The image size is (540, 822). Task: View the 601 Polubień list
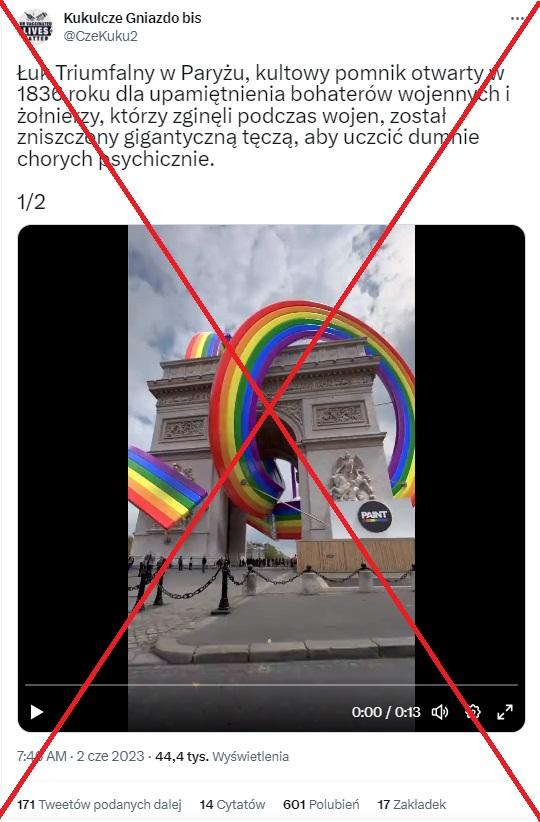pos(321,804)
